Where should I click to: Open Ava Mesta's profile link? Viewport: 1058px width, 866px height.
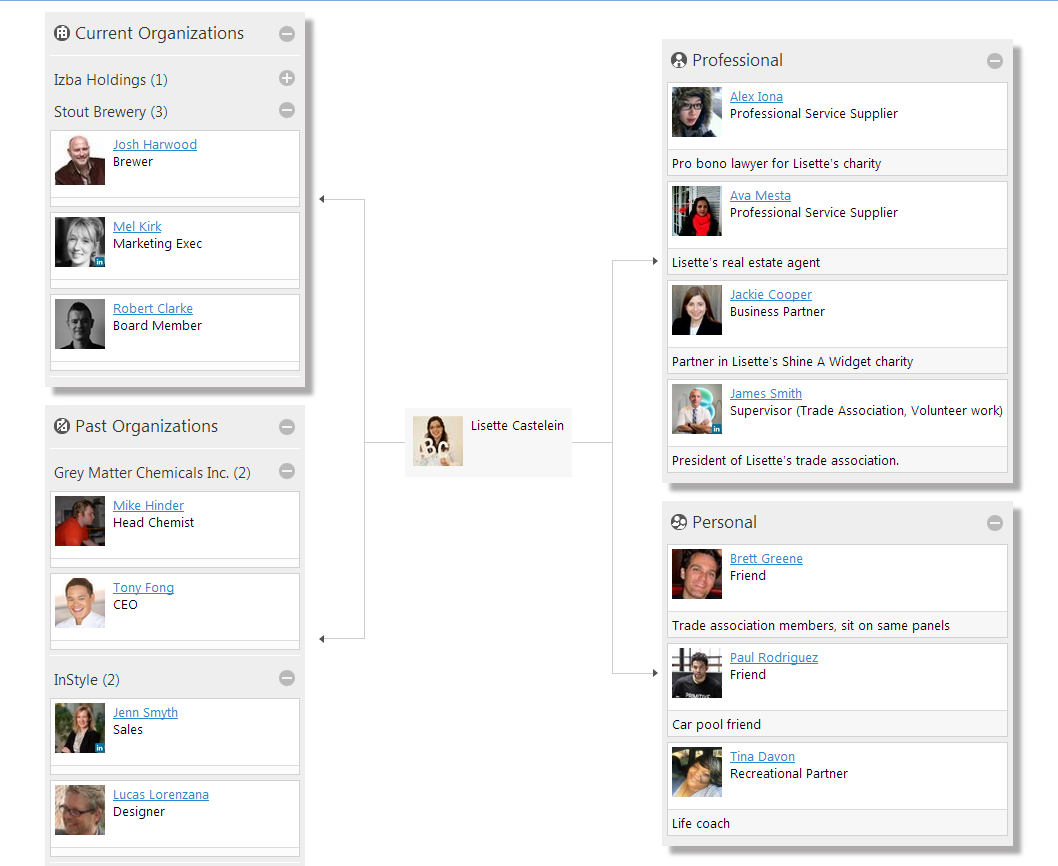760,196
